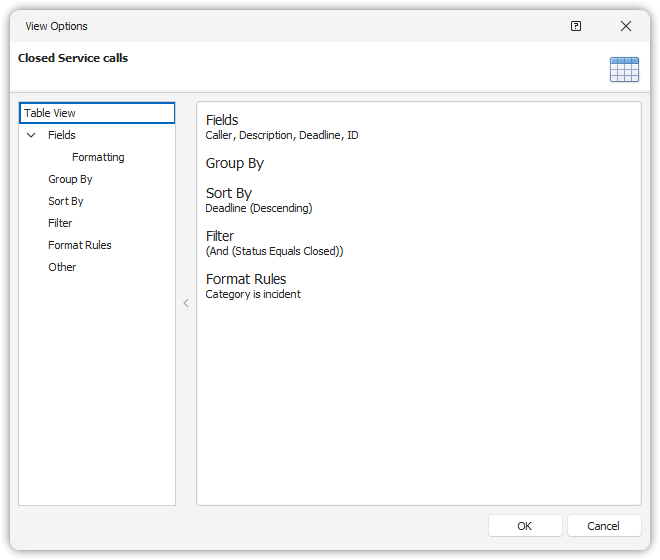Screen dimensions: 660x560
Task: Select Group By in the sidebar
Action: click(70, 179)
